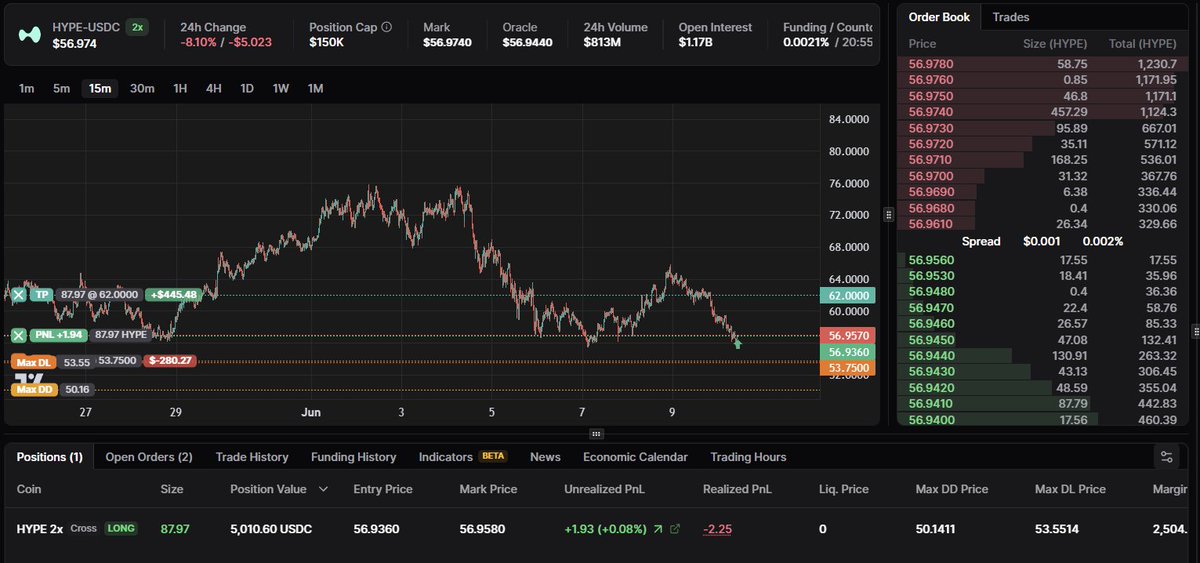Open the News tab
1200x563 pixels.
(x=545, y=457)
